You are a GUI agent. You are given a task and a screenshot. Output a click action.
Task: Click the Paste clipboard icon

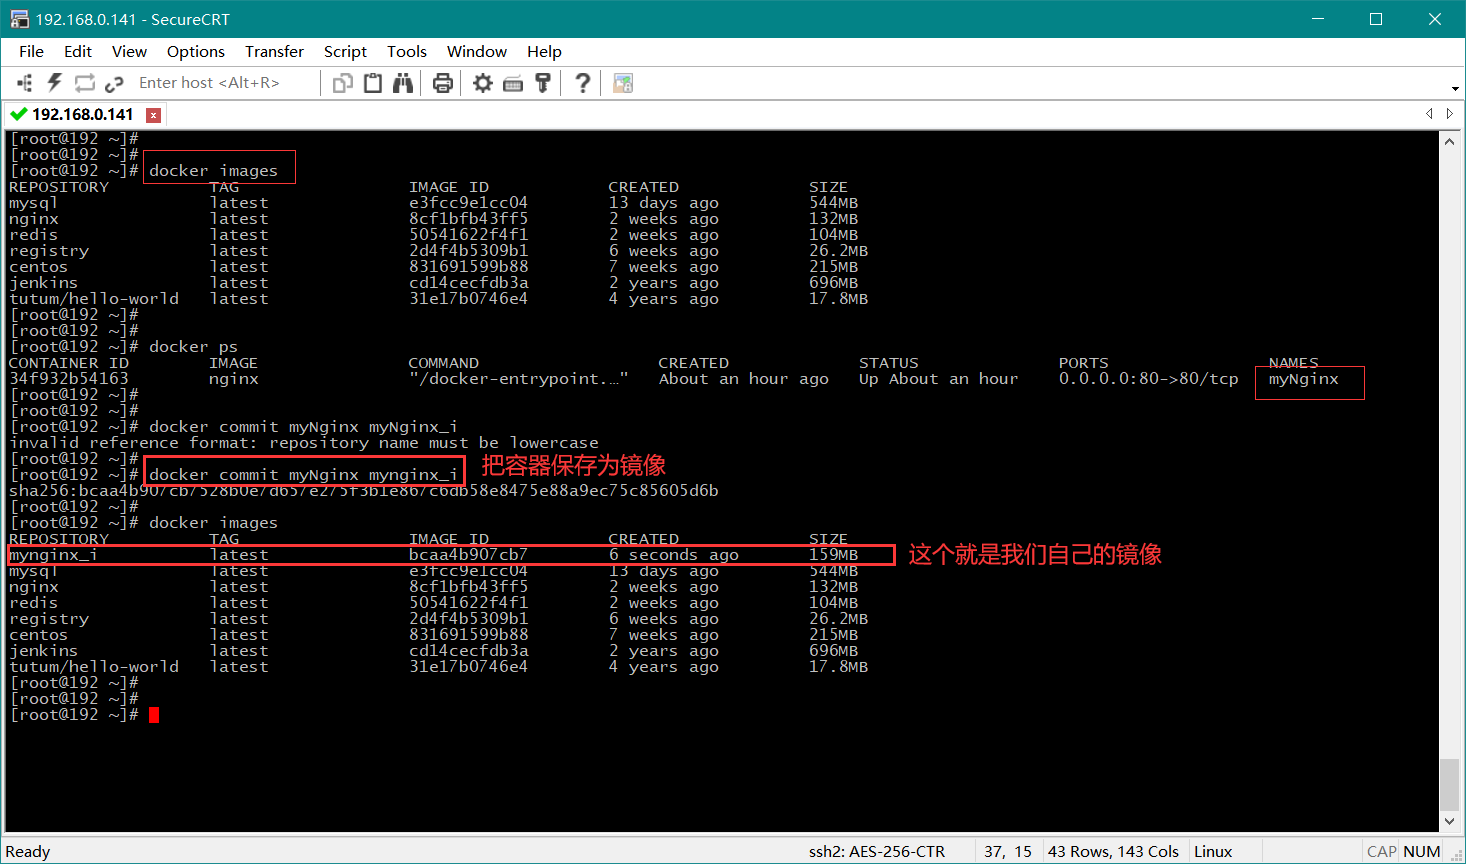(x=373, y=83)
